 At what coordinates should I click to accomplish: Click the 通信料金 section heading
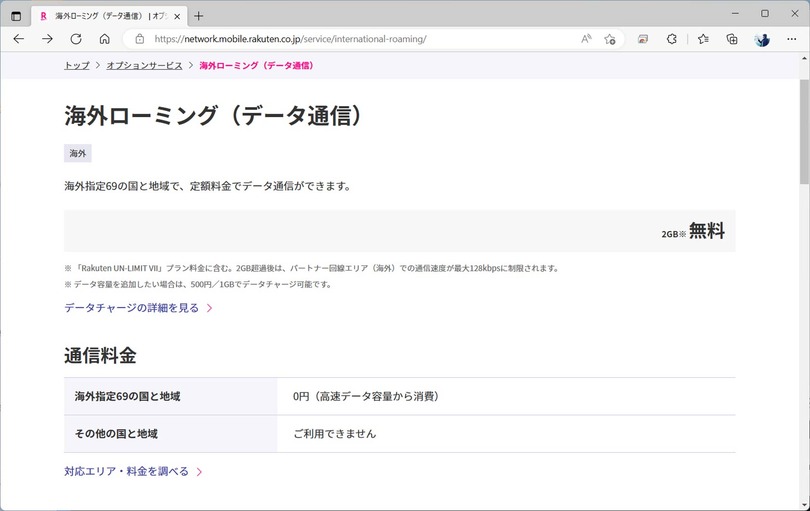coord(100,355)
